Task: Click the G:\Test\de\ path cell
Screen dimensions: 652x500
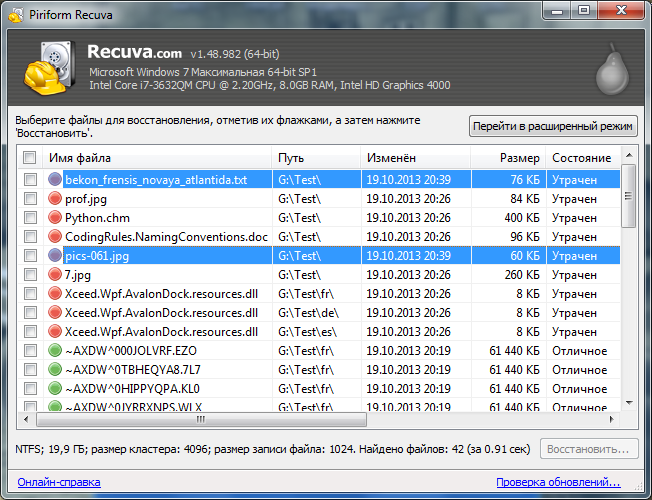Action: tap(308, 312)
